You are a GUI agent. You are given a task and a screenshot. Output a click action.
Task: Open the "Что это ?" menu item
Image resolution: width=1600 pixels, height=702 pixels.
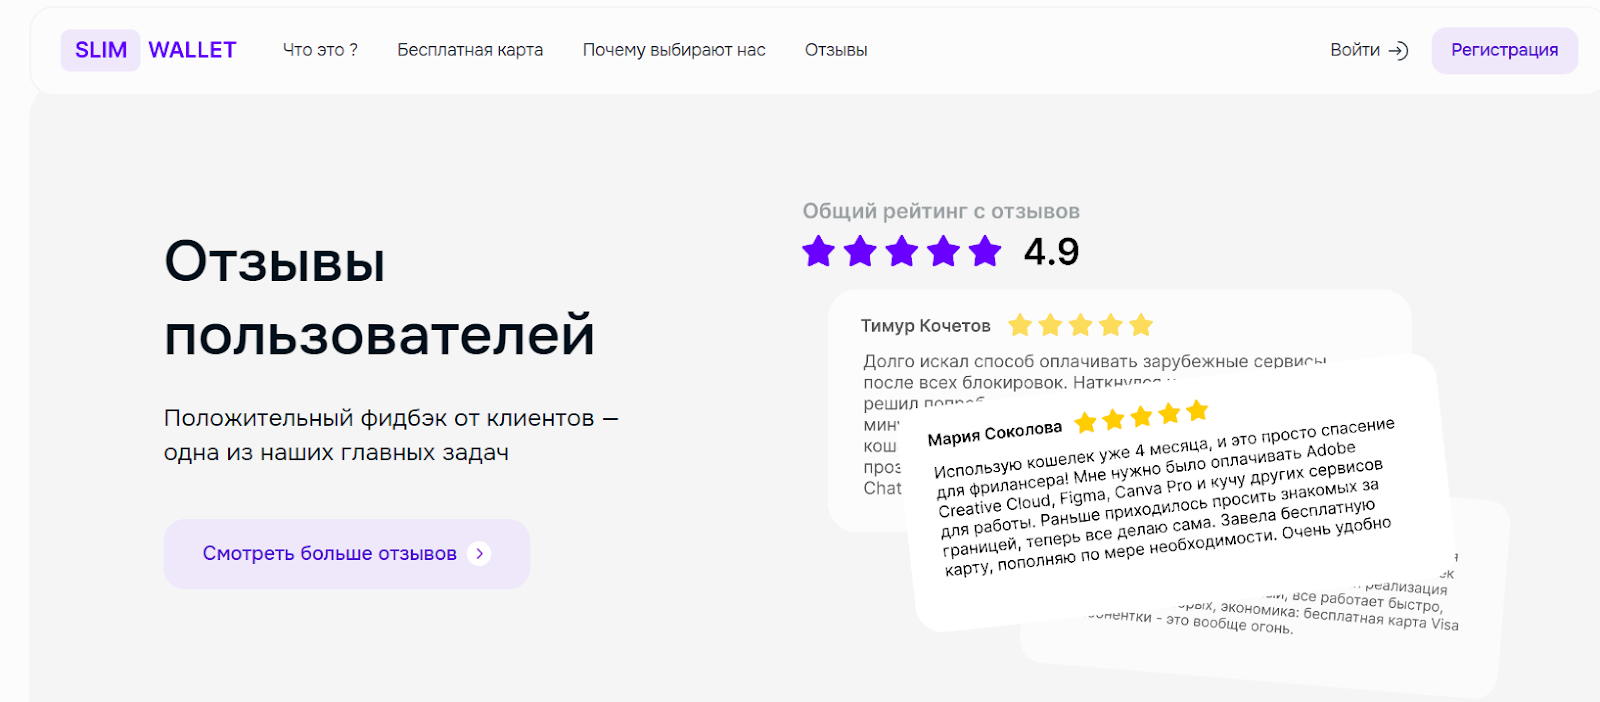coord(320,50)
